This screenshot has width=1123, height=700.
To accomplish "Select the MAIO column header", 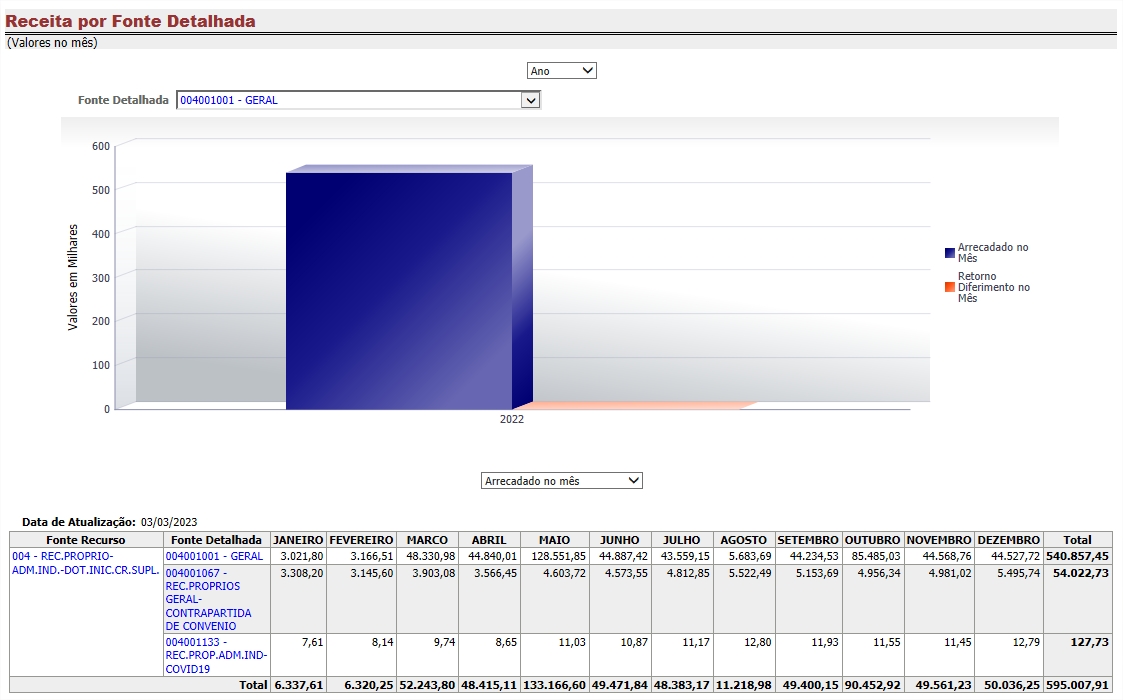I will pyautogui.click(x=553, y=540).
